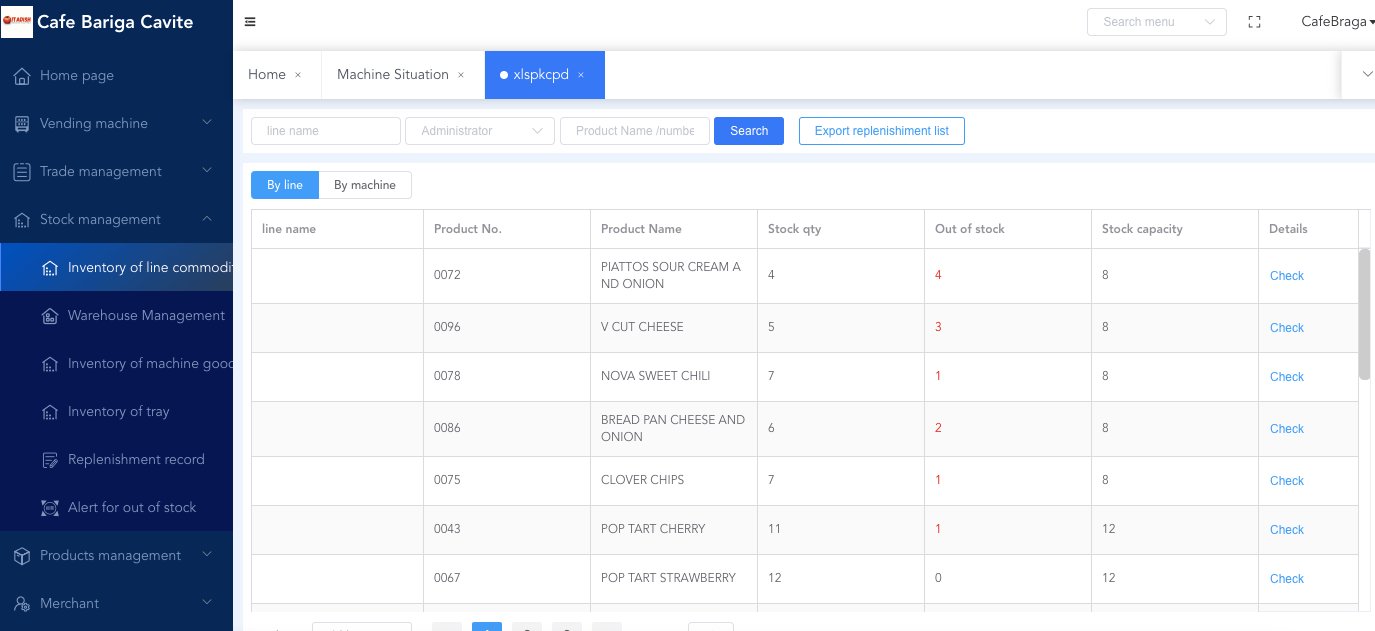
Task: Switch view to By machine
Action: click(365, 185)
